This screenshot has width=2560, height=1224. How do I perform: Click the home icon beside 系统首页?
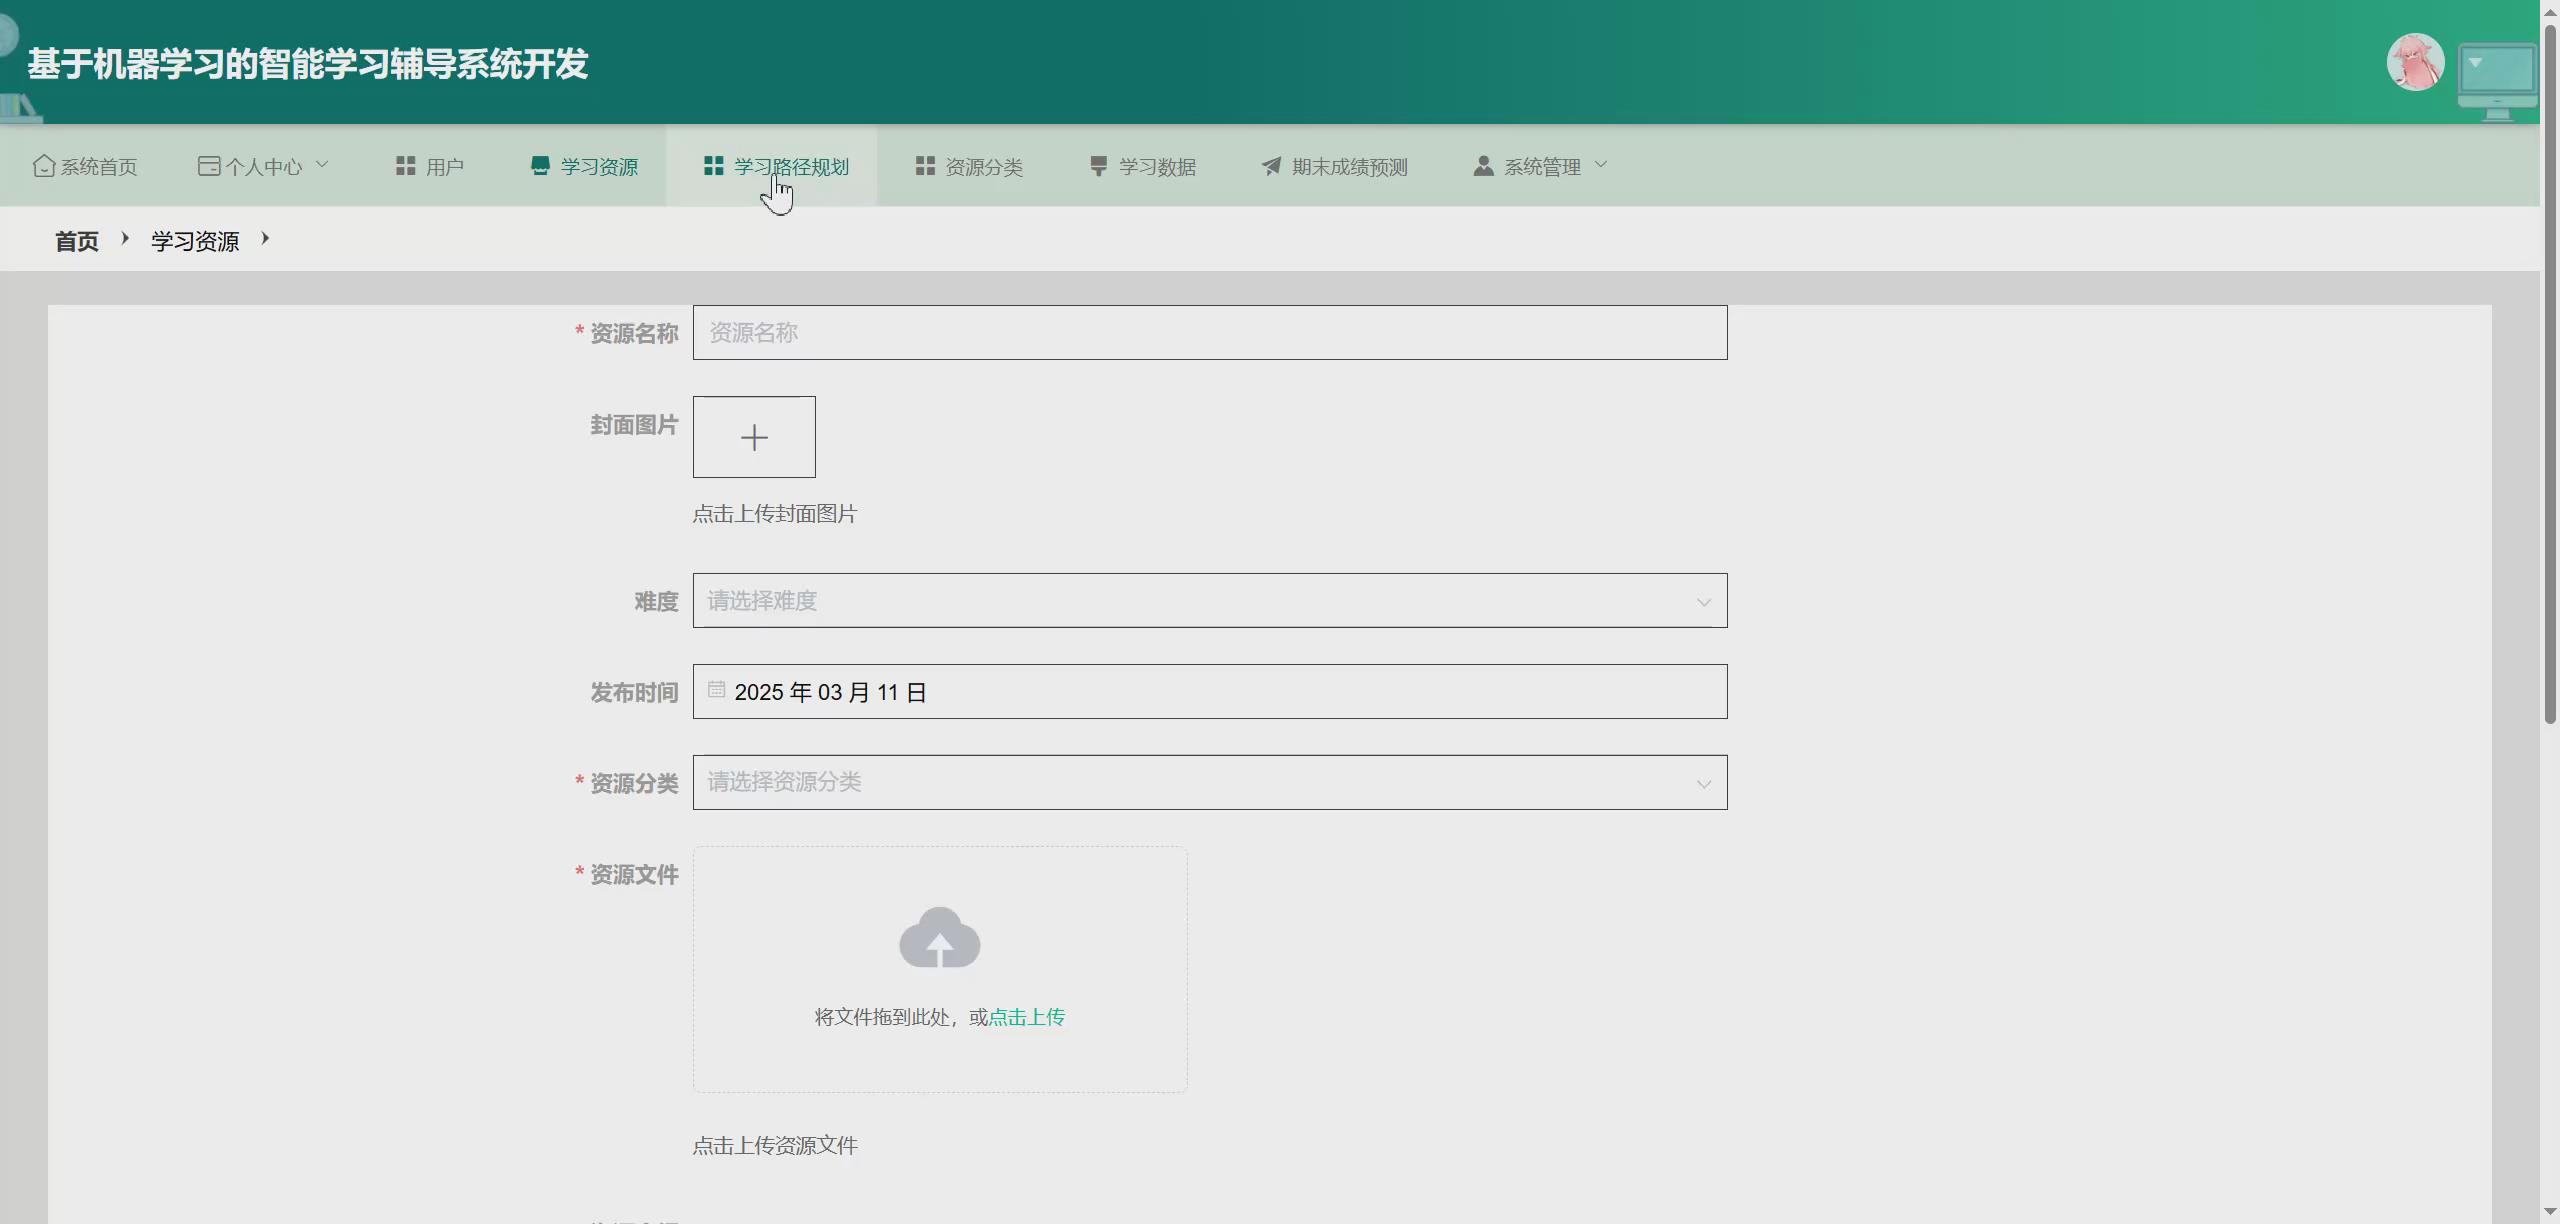tap(43, 166)
